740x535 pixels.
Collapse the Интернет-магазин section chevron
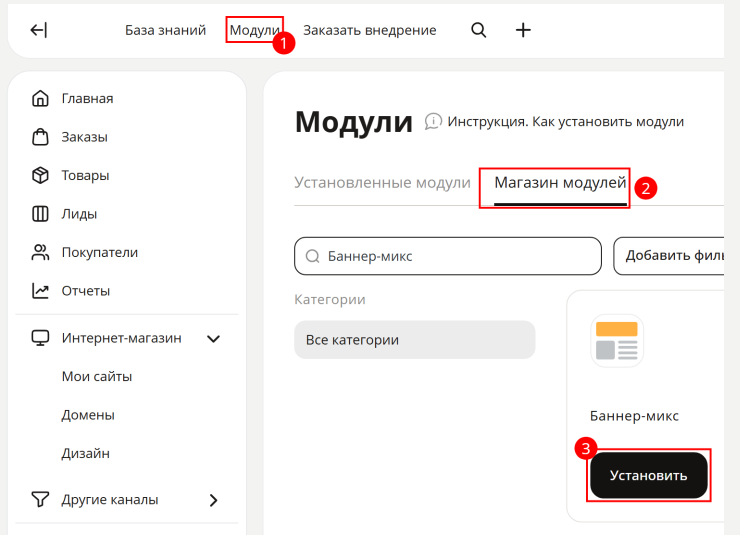(x=213, y=339)
